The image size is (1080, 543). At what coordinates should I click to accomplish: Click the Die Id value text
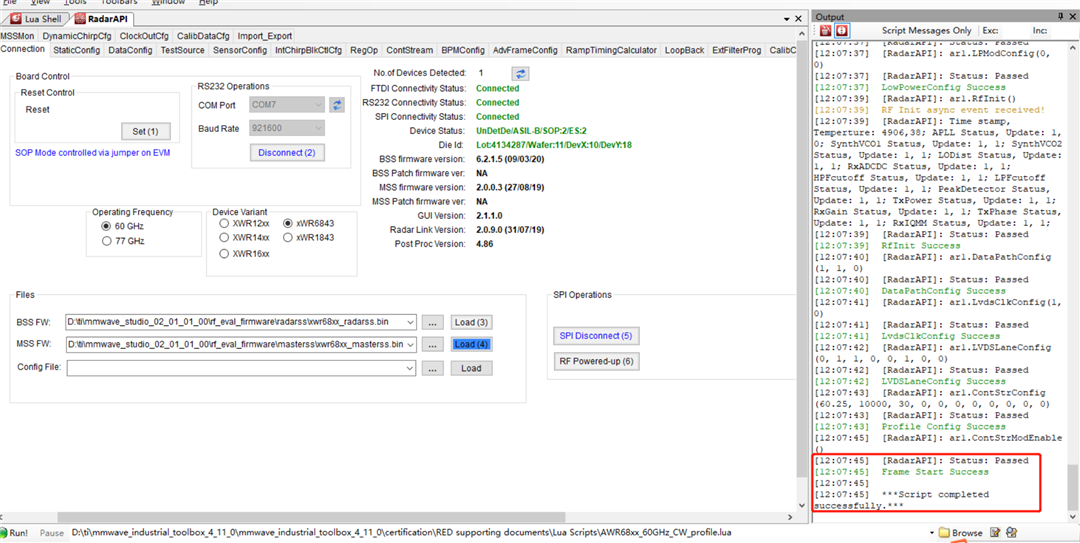coord(554,145)
